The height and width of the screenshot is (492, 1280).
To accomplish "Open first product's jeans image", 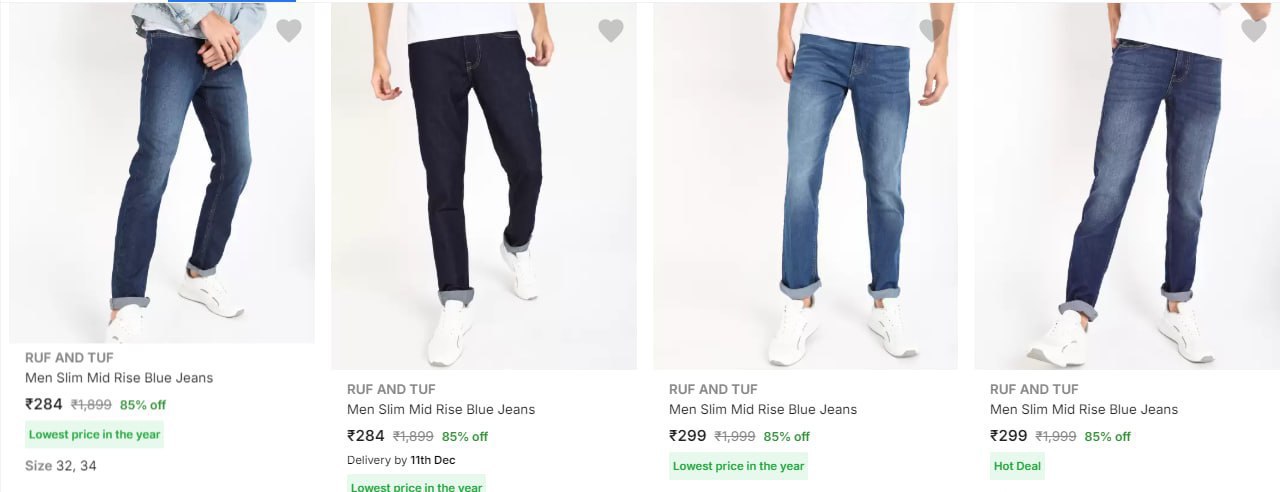I will [162, 175].
